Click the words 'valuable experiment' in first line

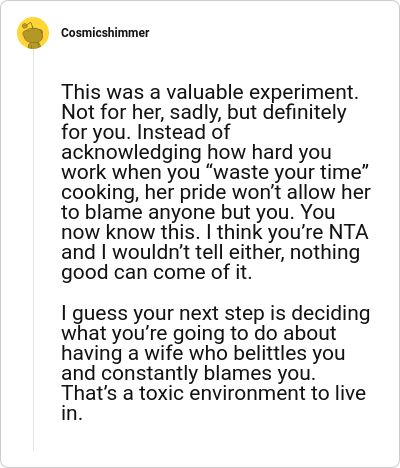(x=262, y=92)
